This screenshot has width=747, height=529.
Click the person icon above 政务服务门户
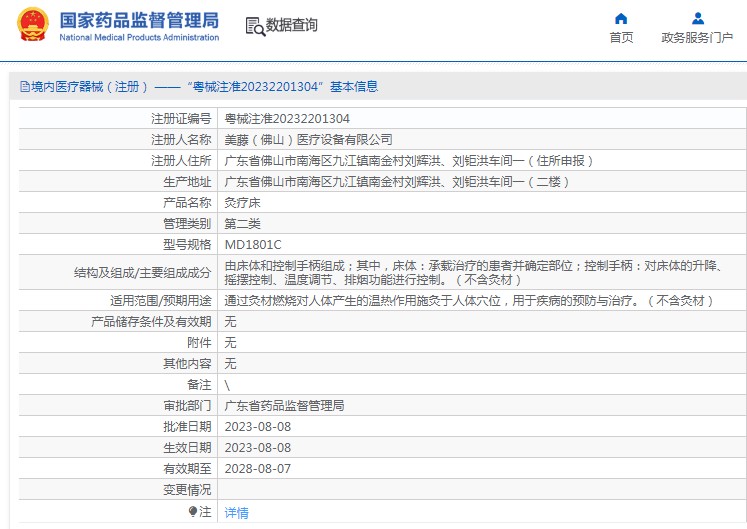click(x=697, y=18)
